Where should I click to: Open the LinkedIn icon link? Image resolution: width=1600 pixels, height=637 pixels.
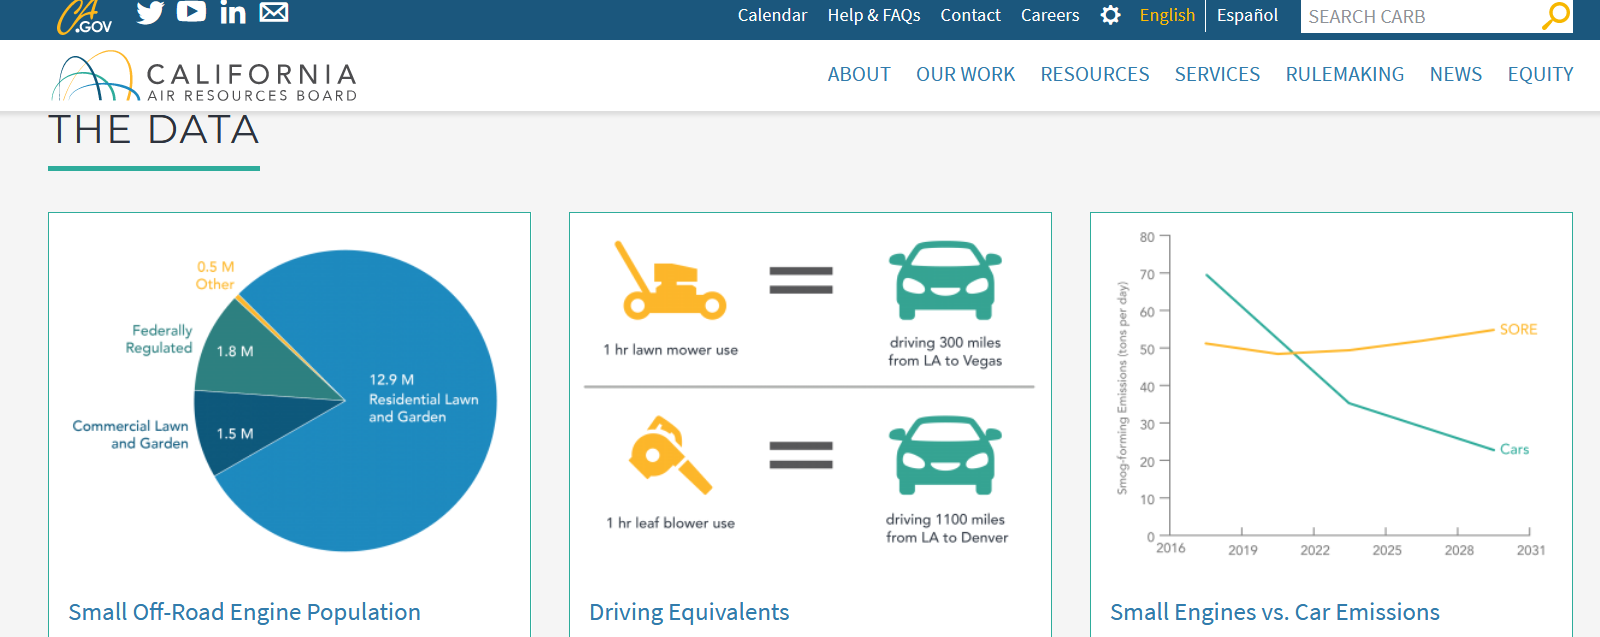tap(233, 12)
